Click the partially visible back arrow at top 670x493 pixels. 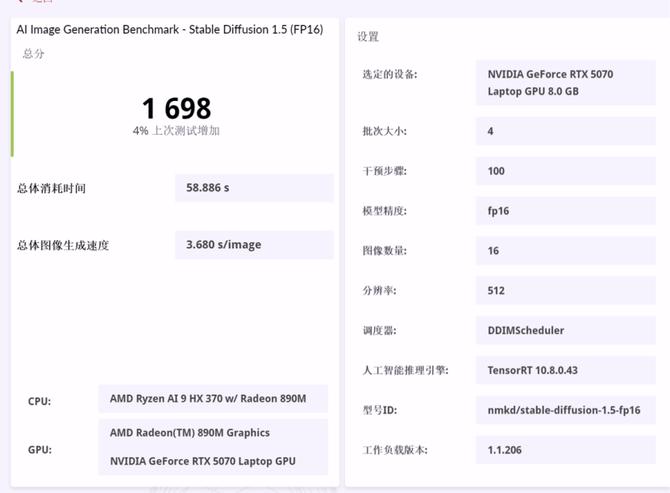click(x=20, y=2)
